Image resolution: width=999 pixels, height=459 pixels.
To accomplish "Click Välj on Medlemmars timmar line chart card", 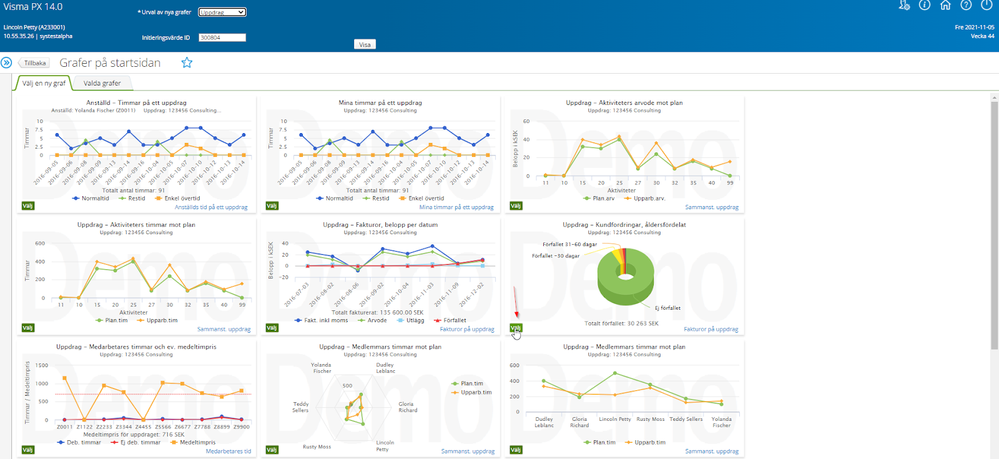I will tap(516, 451).
